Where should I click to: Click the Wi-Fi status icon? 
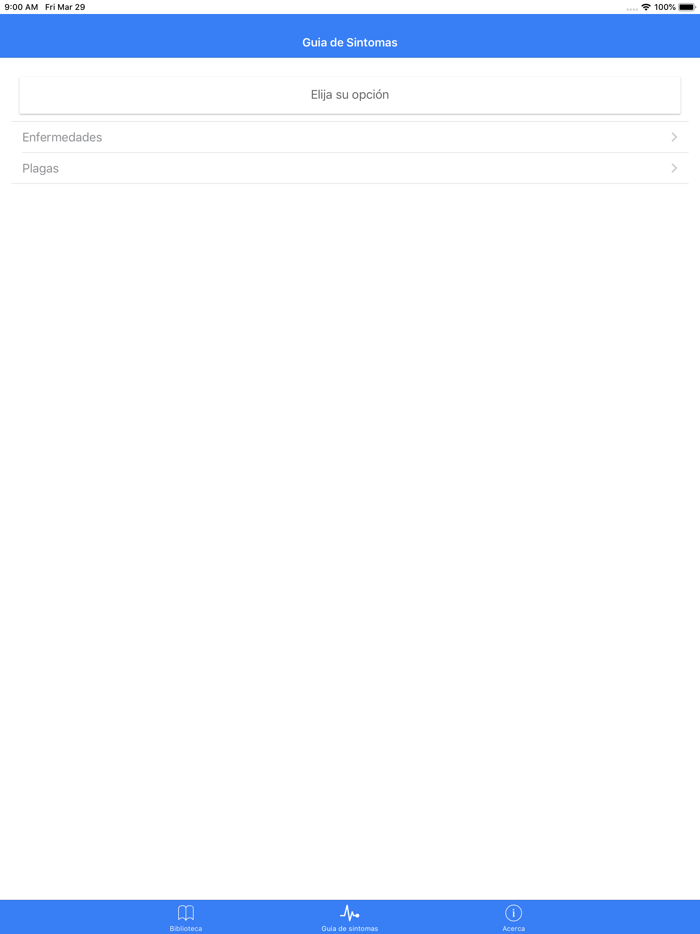646,7
